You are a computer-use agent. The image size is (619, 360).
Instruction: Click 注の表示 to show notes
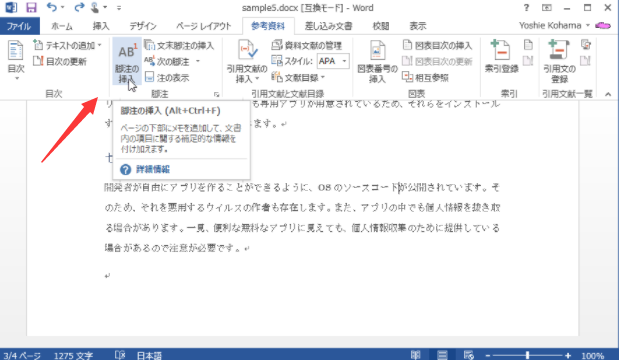point(167,77)
